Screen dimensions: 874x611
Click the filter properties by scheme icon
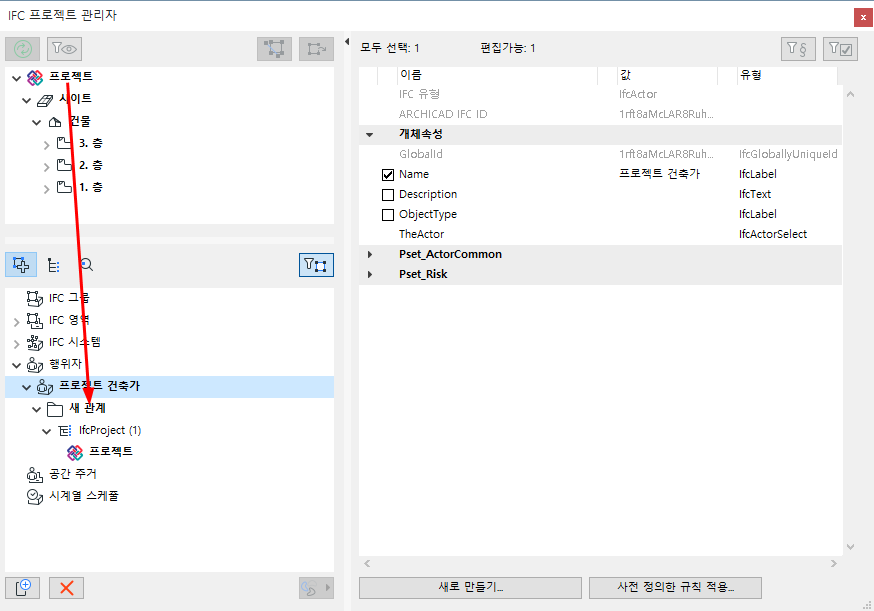click(x=798, y=49)
